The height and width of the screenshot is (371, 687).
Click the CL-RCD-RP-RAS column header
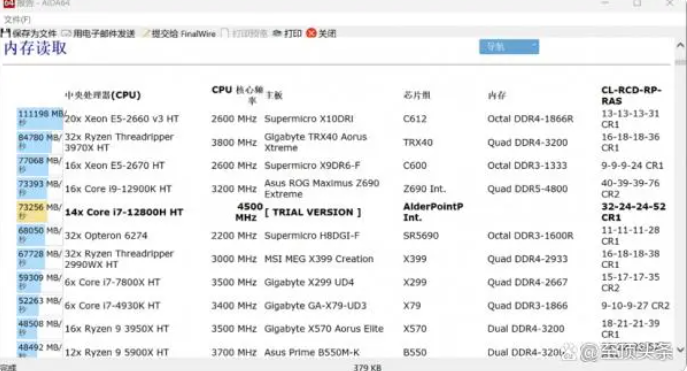[631, 95]
